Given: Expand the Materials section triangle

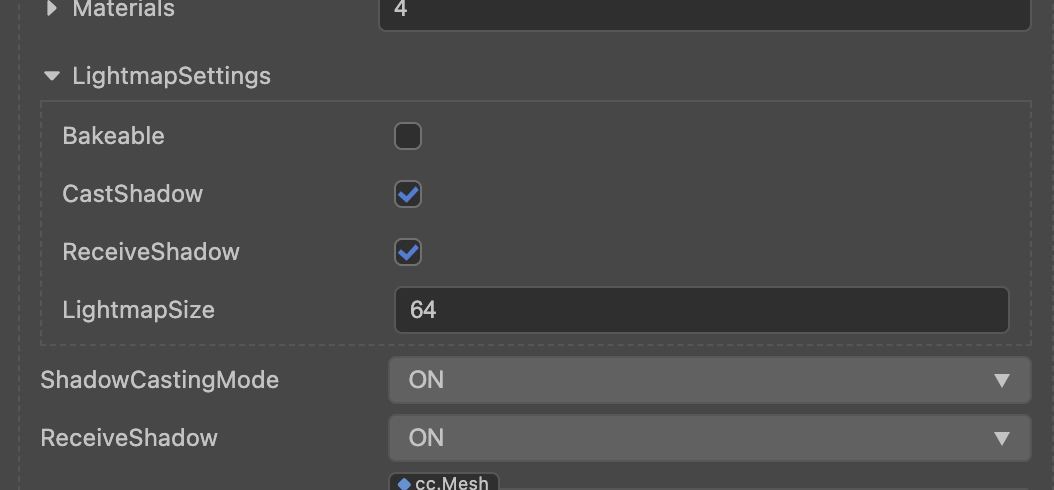Looking at the screenshot, I should (52, 9).
